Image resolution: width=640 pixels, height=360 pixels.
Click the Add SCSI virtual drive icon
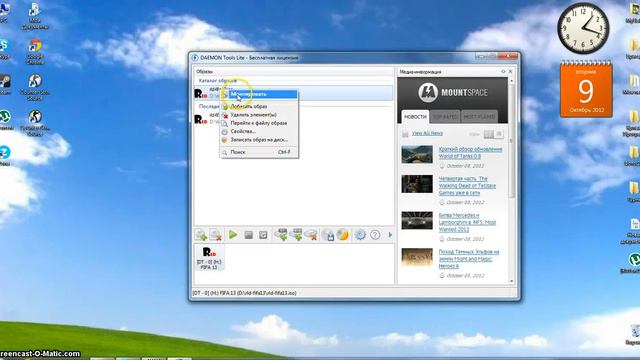coord(296,235)
